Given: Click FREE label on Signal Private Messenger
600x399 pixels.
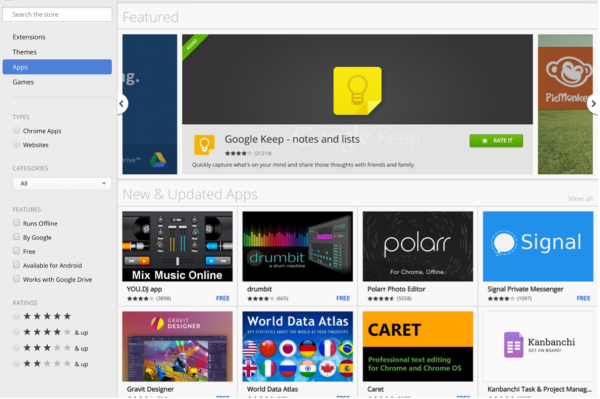Looking at the screenshot, I should 584,298.
